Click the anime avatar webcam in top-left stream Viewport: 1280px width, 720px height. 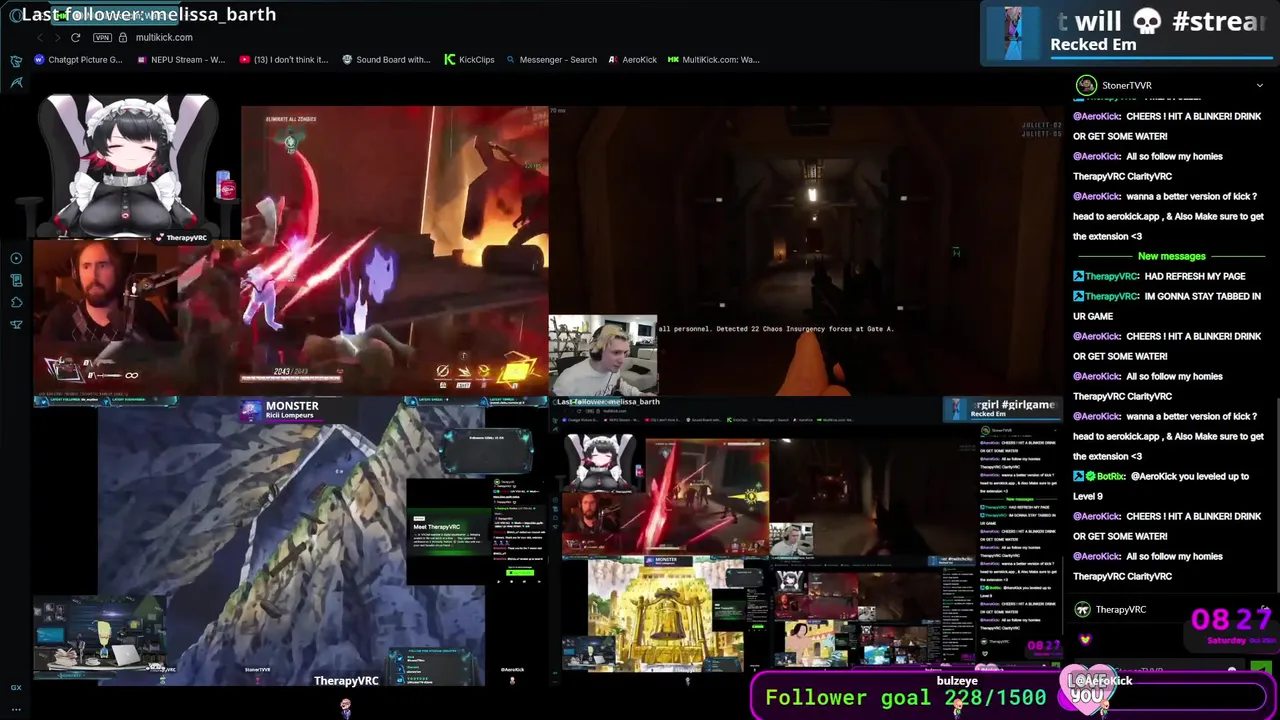pyautogui.click(x=127, y=167)
